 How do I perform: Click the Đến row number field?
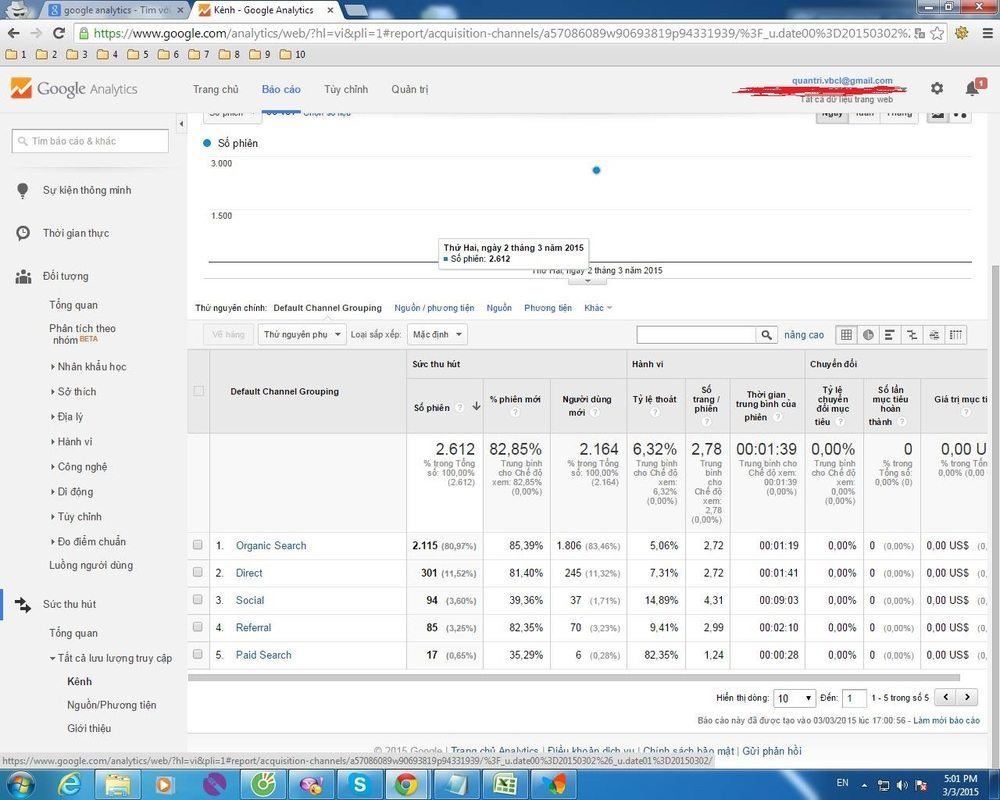click(854, 698)
